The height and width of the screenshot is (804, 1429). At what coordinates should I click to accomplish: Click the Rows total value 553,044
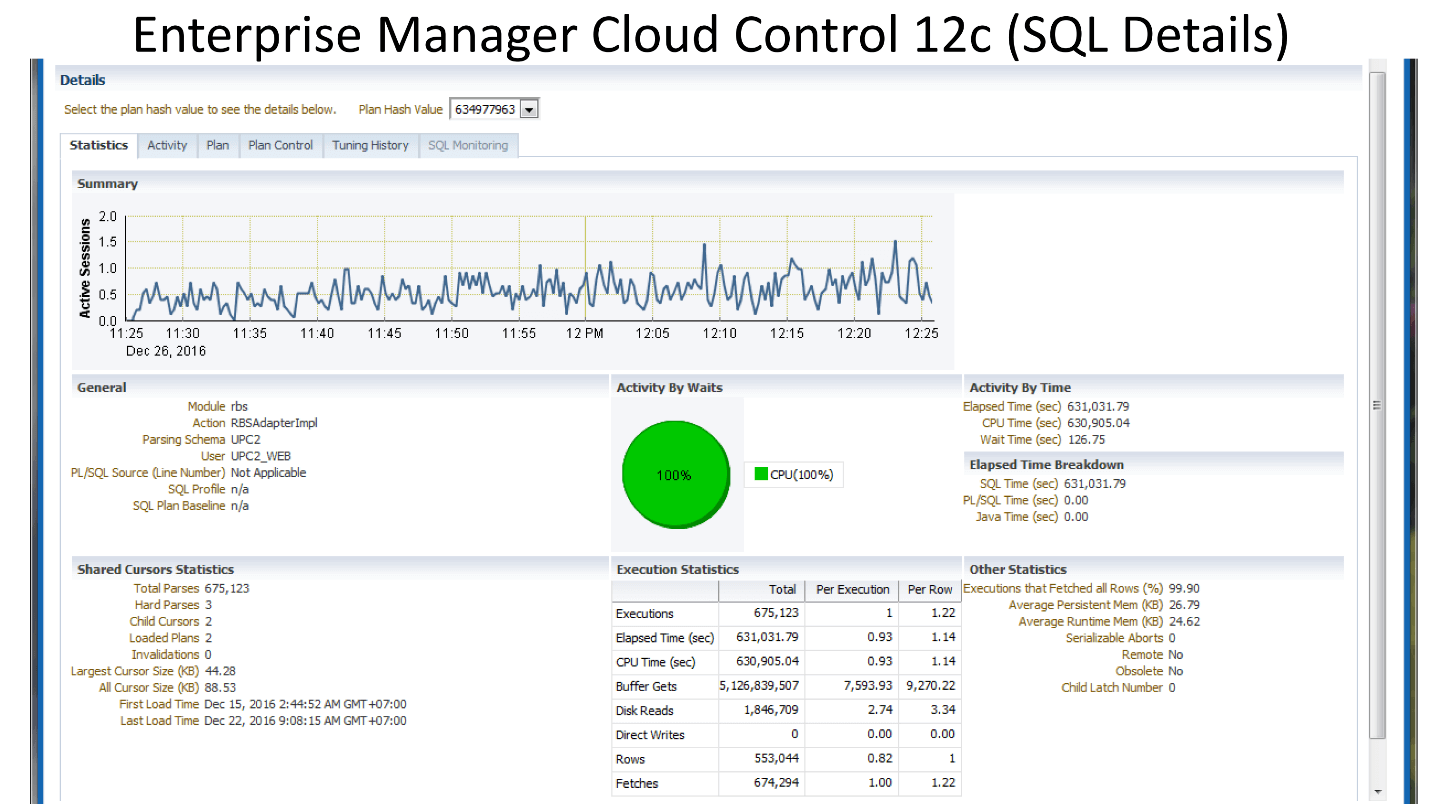(778, 759)
